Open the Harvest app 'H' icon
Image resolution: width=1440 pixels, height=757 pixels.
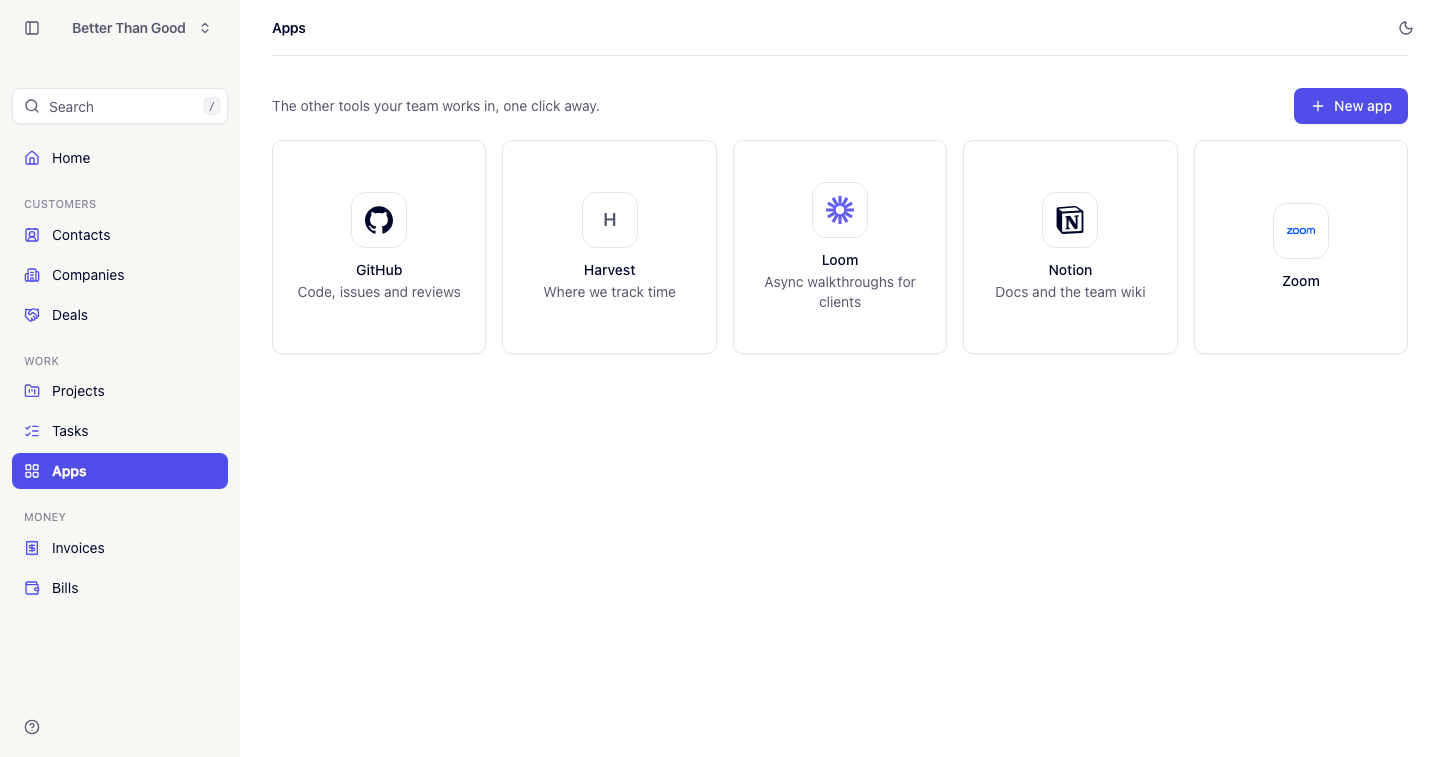(610, 220)
